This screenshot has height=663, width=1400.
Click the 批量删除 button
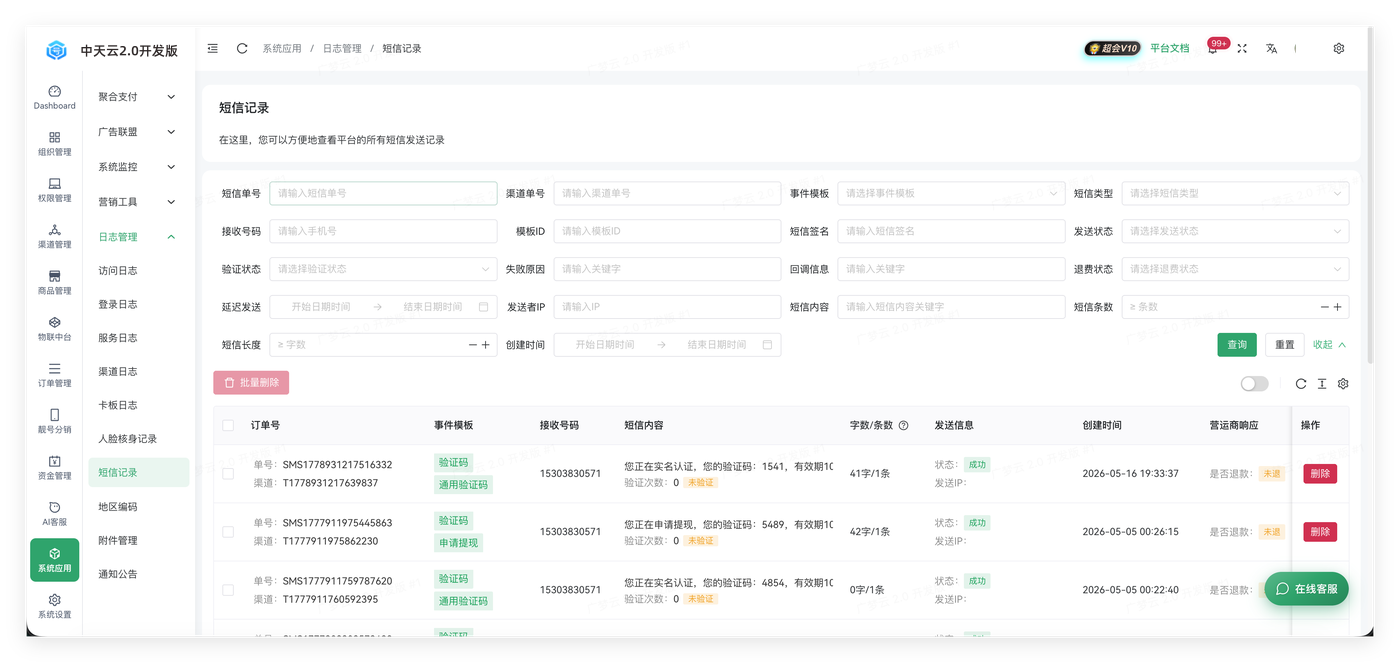point(251,383)
